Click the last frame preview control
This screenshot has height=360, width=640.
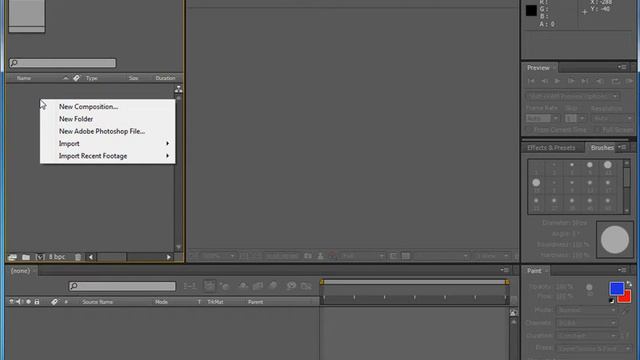[x=585, y=81]
